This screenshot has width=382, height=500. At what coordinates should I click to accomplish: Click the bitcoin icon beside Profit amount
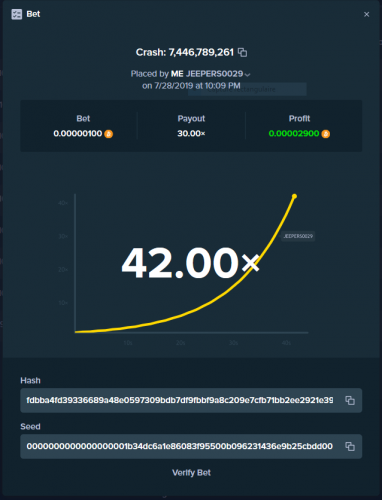coord(326,134)
